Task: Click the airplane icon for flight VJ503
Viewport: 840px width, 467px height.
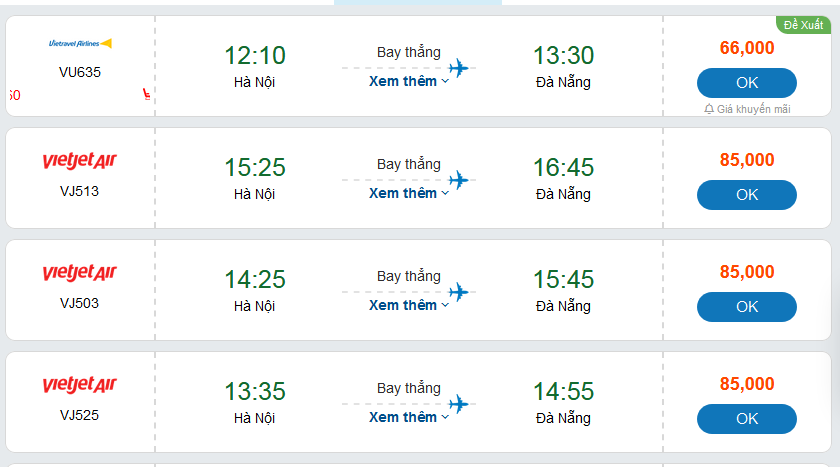Action: coord(458,292)
